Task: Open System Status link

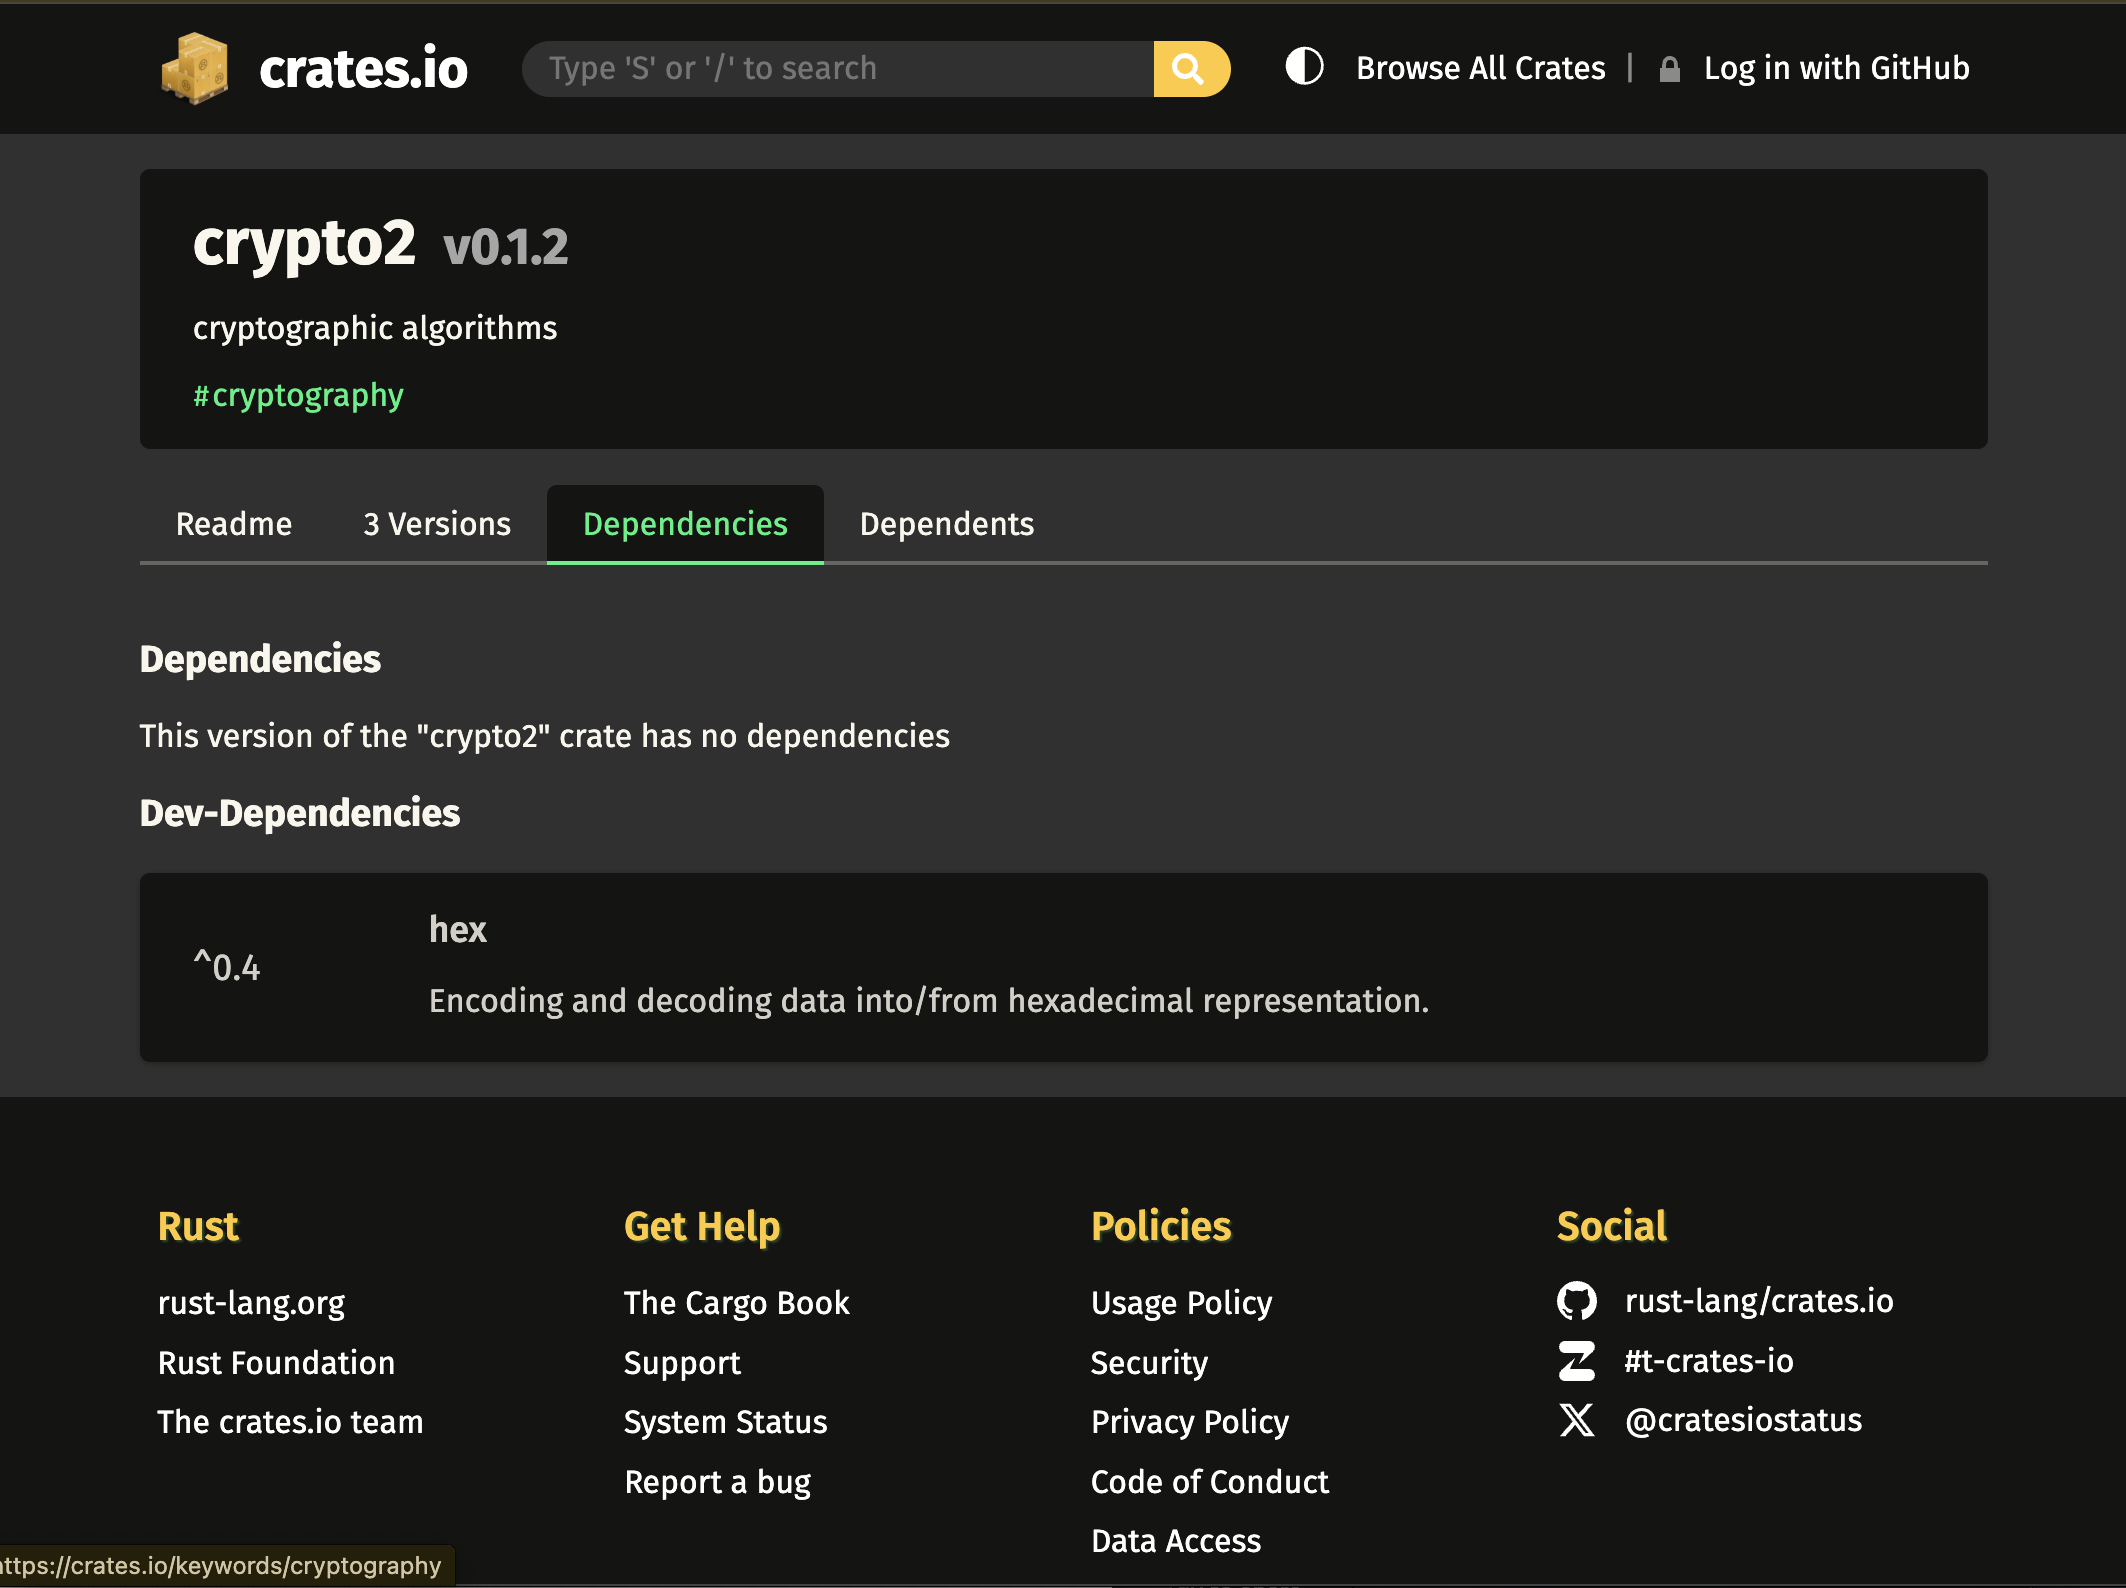Action: [725, 1422]
